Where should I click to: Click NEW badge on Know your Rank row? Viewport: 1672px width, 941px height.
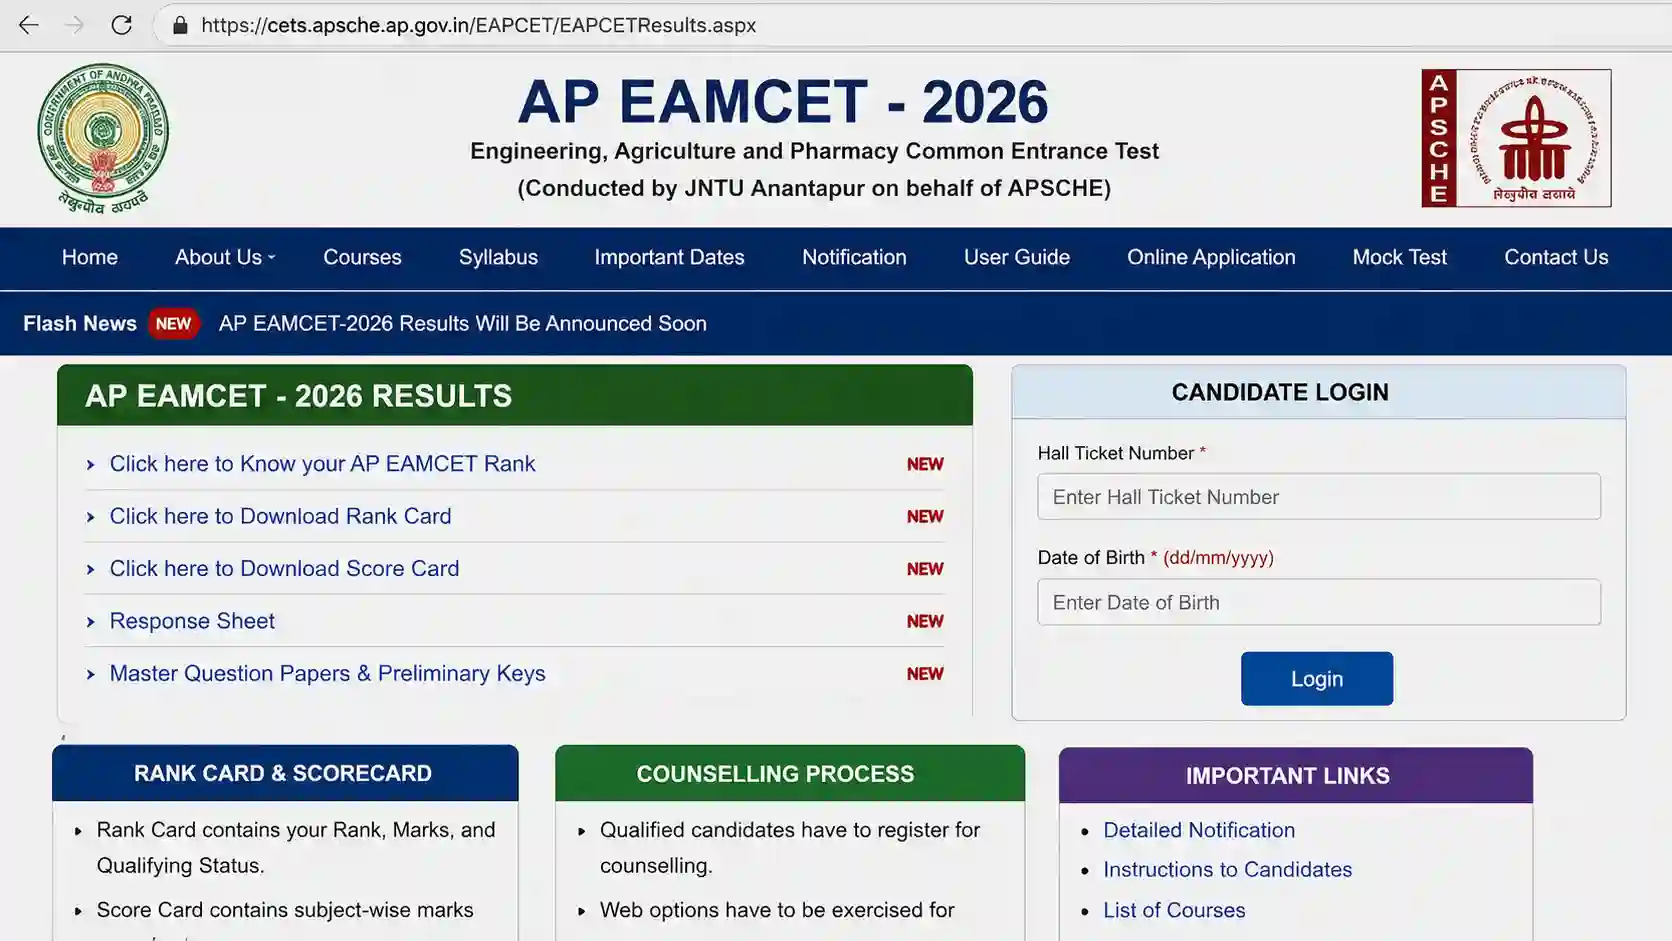tap(925, 464)
